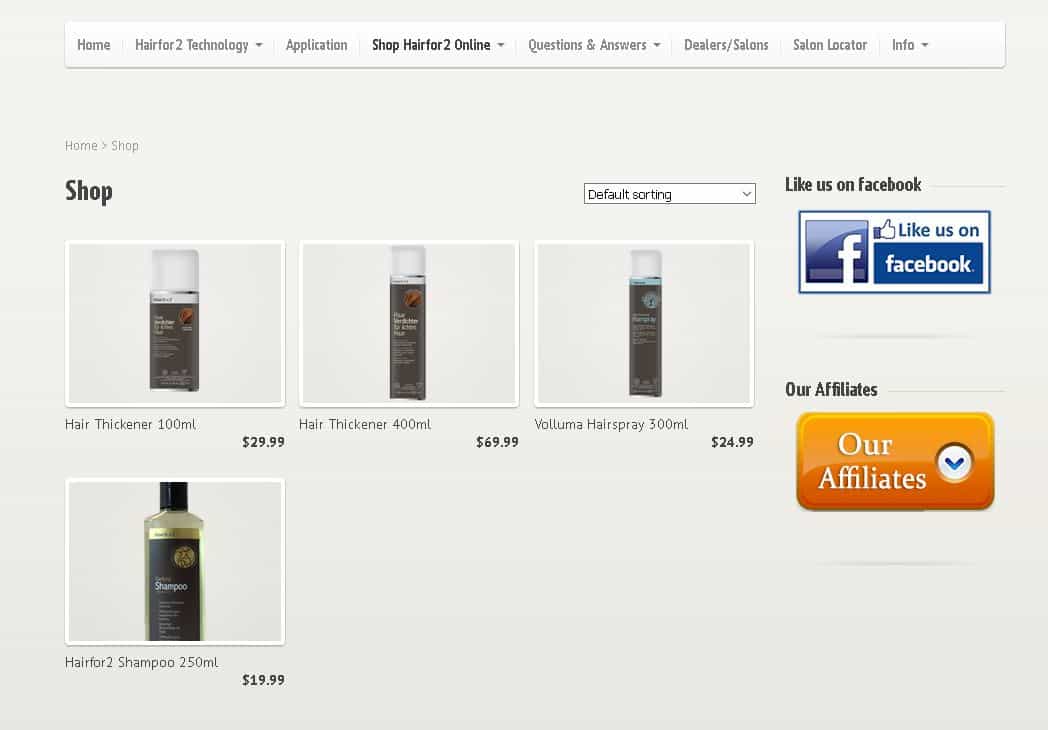The image size is (1048, 730).
Task: Click Shop breadcrumb text
Action: pos(125,146)
